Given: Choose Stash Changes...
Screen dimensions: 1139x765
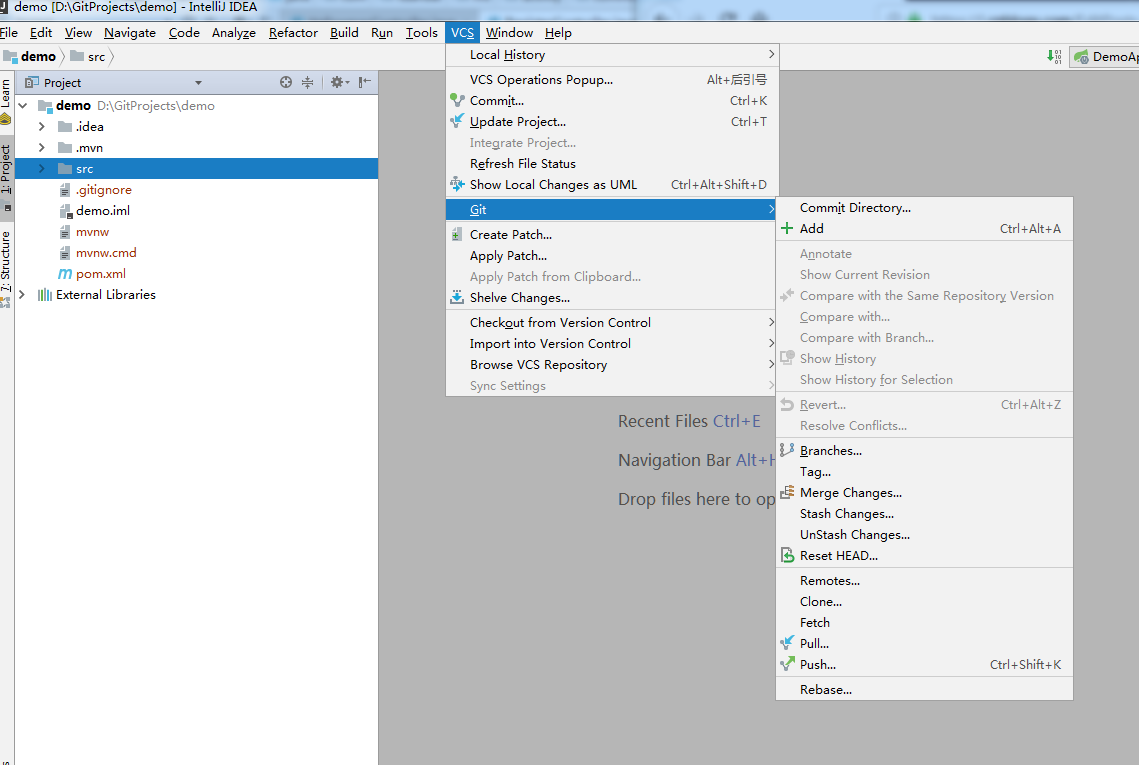Looking at the screenshot, I should click(x=924, y=513).
